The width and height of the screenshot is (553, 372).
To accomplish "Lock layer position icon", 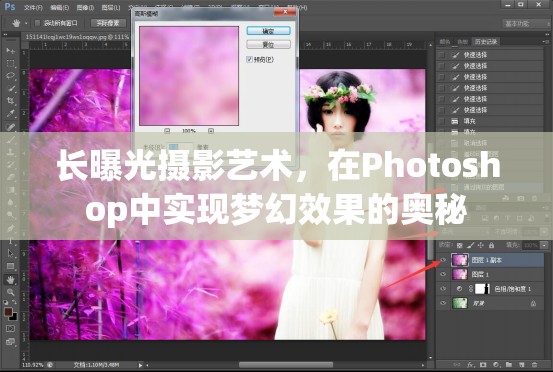I will click(481, 245).
